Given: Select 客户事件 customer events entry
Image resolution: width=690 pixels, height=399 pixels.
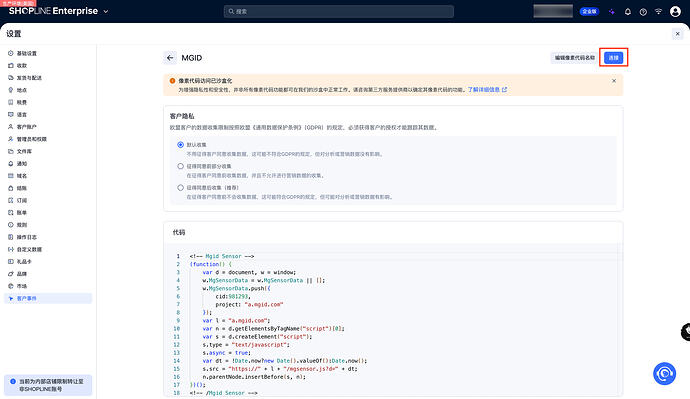Looking at the screenshot, I should point(48,298).
